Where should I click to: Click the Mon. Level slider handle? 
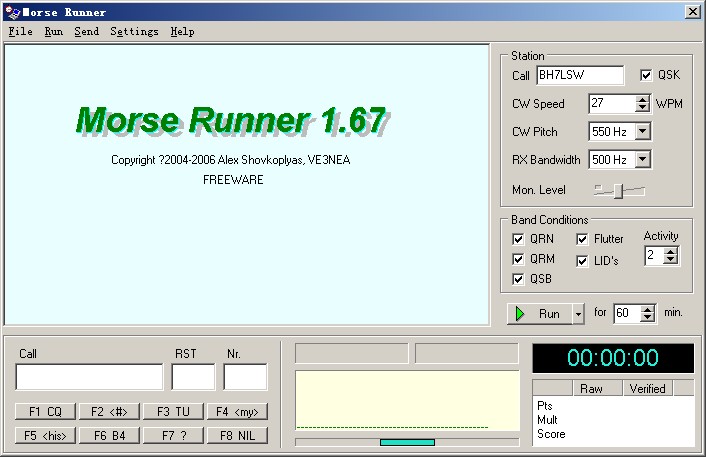pyautogui.click(x=619, y=191)
